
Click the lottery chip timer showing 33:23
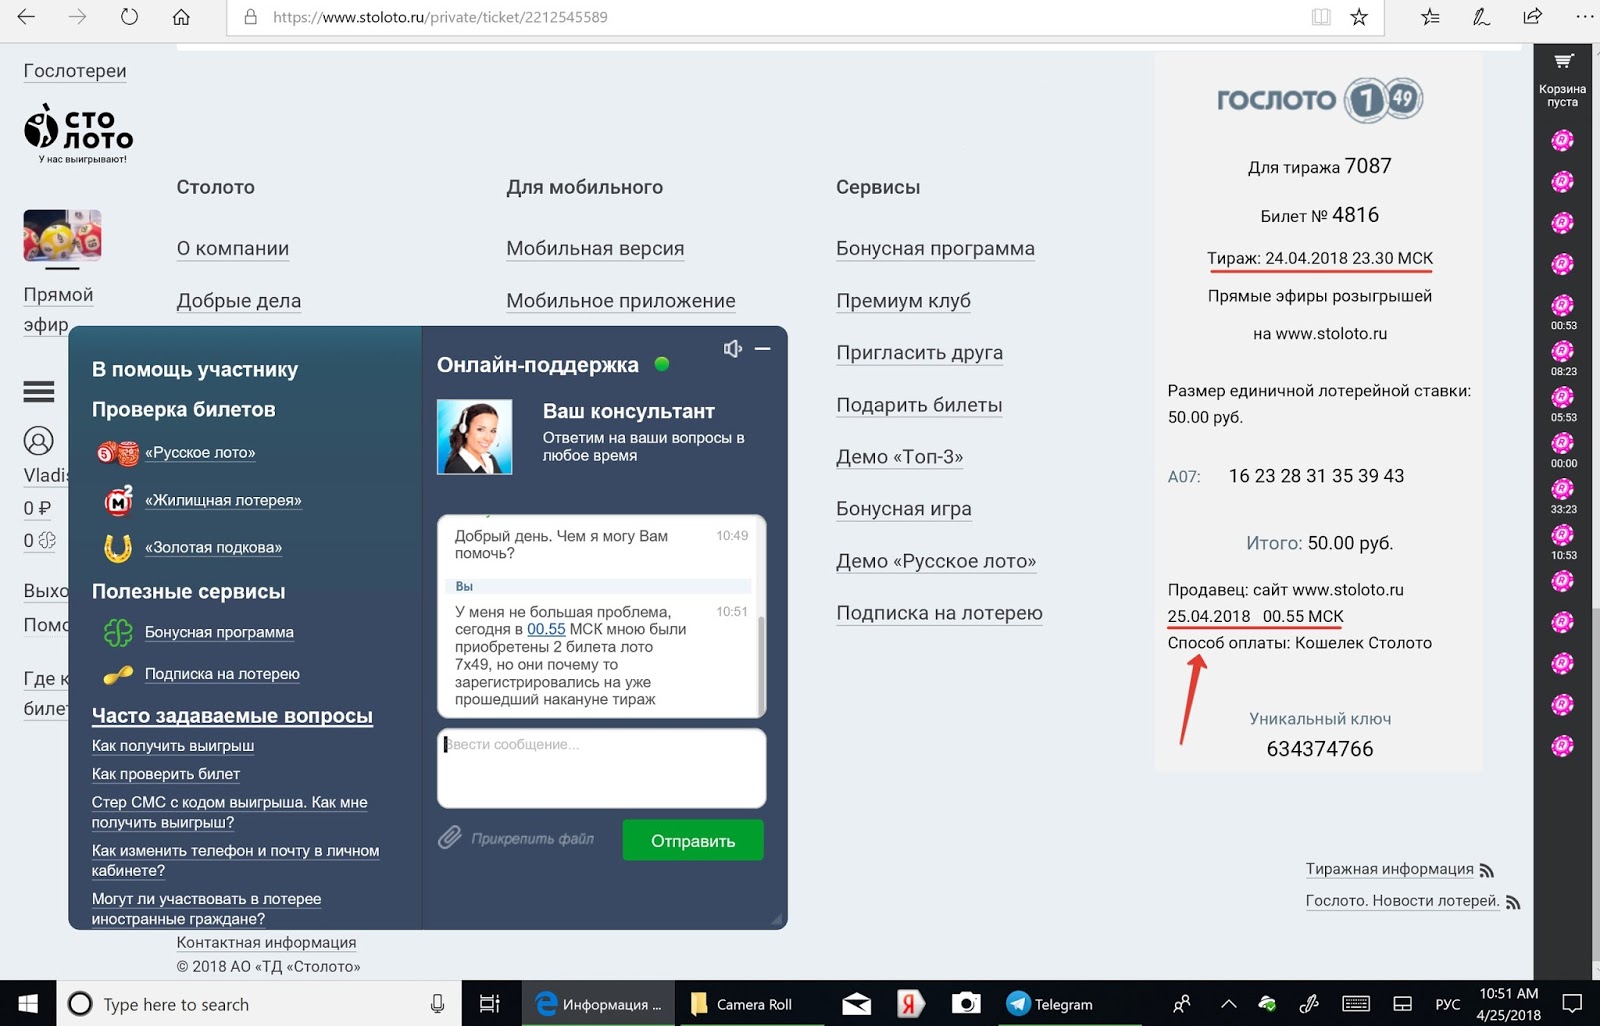pyautogui.click(x=1563, y=496)
